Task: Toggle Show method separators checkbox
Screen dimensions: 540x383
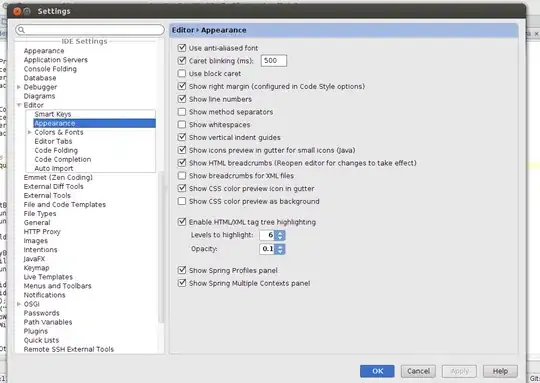Action: pos(182,112)
